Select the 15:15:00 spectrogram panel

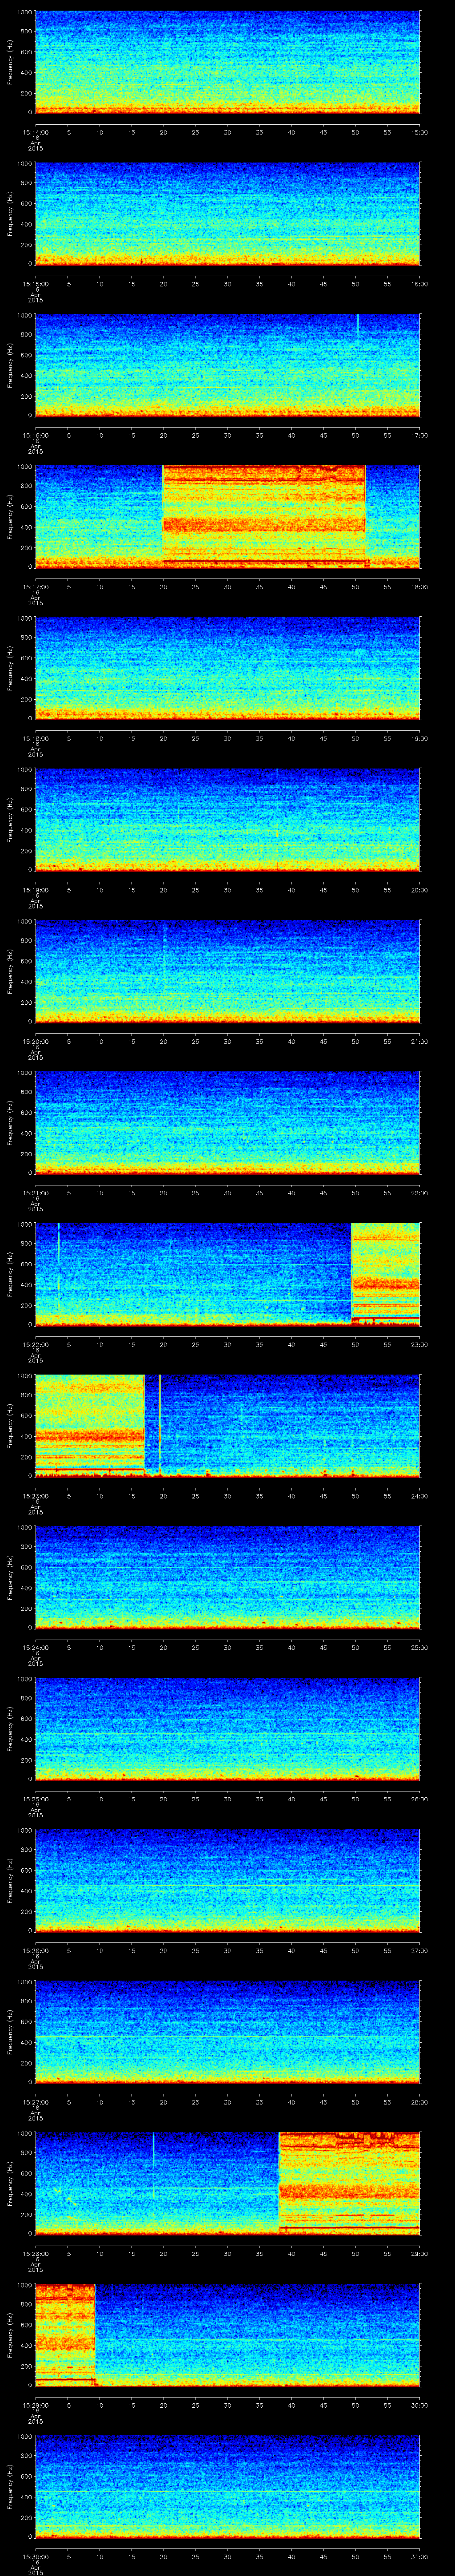[x=227, y=213]
